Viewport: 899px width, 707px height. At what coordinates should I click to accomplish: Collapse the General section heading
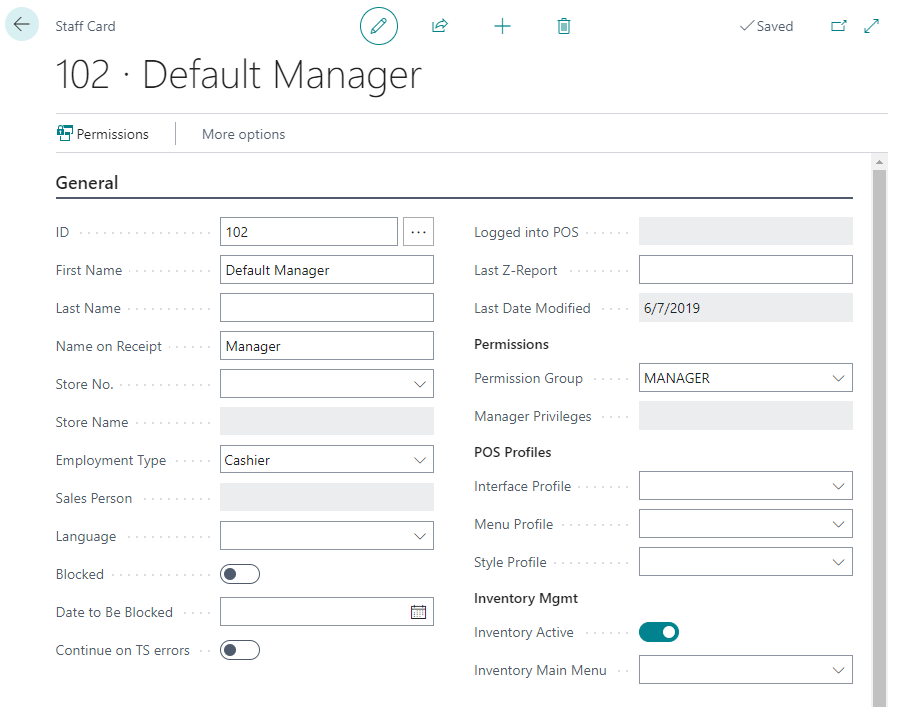click(87, 183)
